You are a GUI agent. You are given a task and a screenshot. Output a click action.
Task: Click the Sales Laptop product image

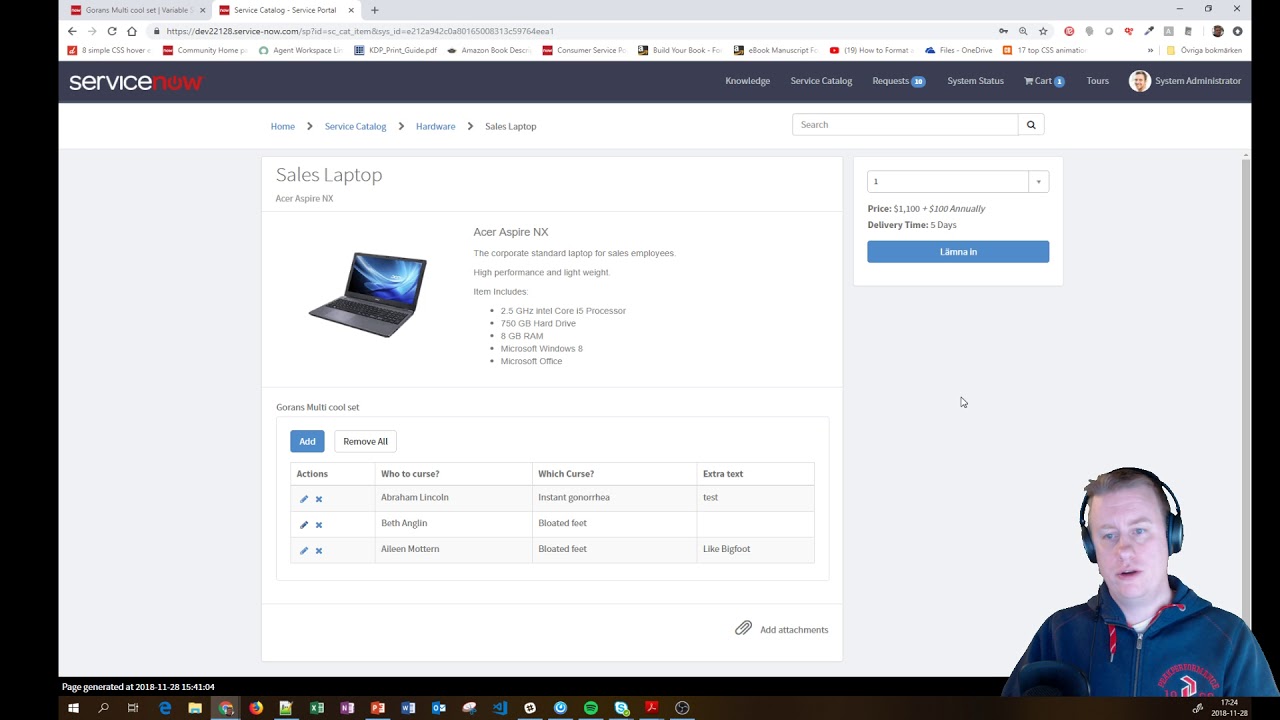click(368, 294)
